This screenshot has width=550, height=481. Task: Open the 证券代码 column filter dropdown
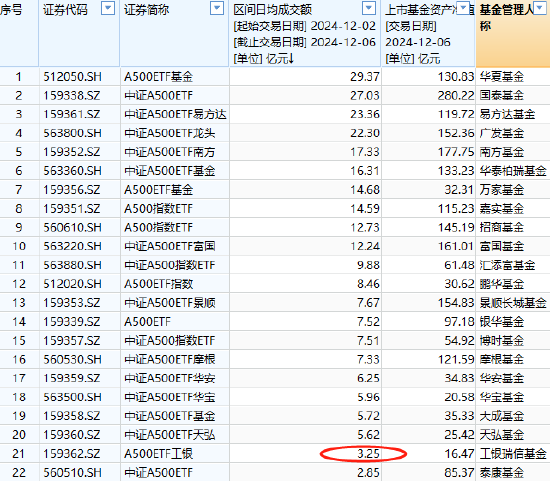pyautogui.click(x=108, y=8)
